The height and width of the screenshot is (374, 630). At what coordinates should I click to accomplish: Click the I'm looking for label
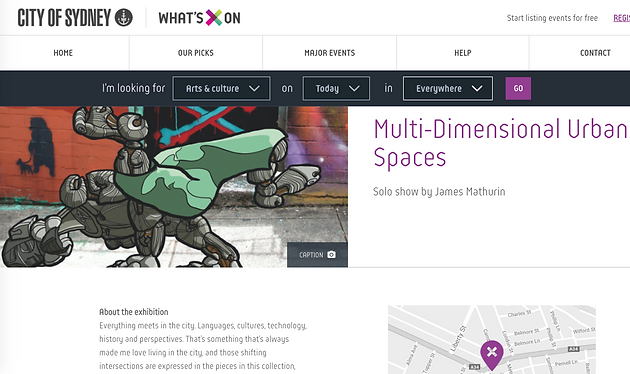tap(133, 88)
